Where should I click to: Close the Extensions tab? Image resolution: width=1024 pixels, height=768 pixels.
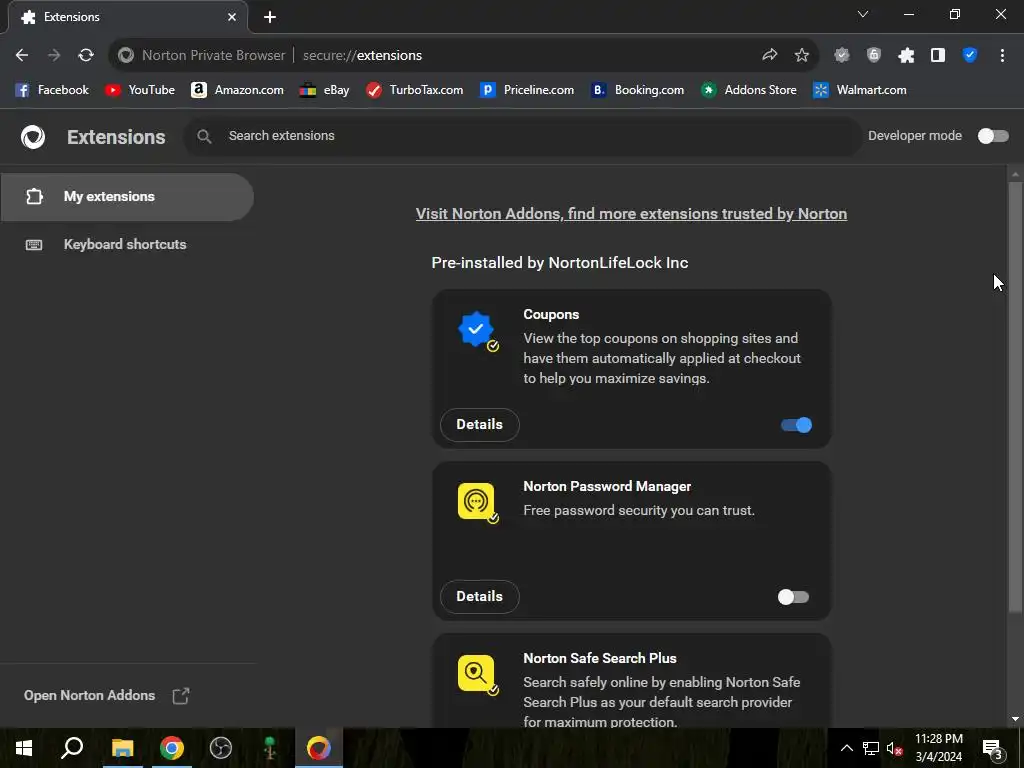pyautogui.click(x=232, y=17)
